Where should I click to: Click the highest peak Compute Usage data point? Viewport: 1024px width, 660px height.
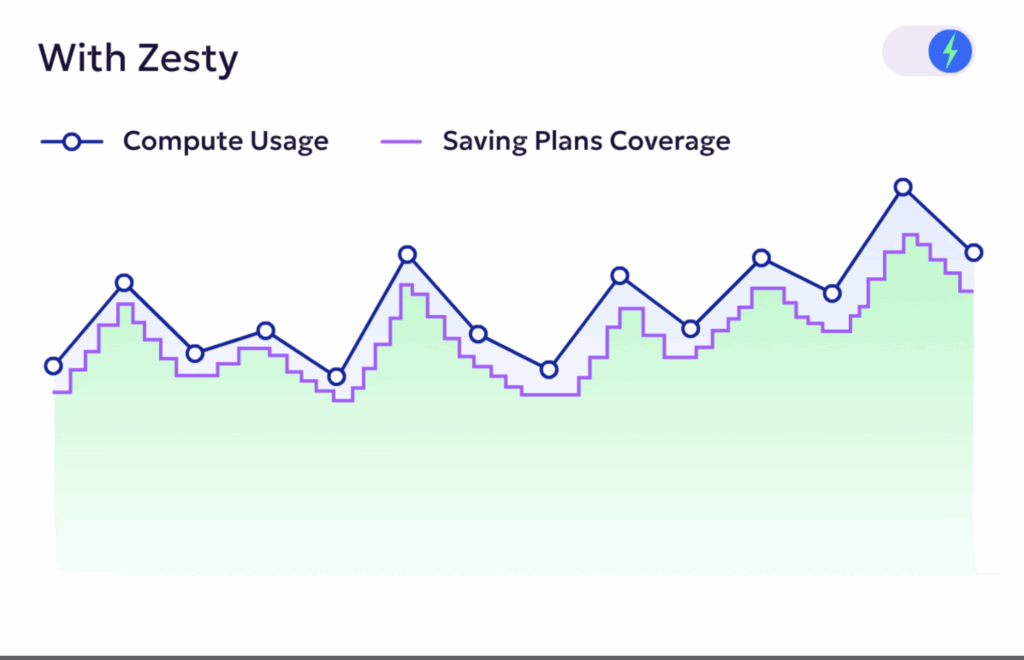click(903, 187)
